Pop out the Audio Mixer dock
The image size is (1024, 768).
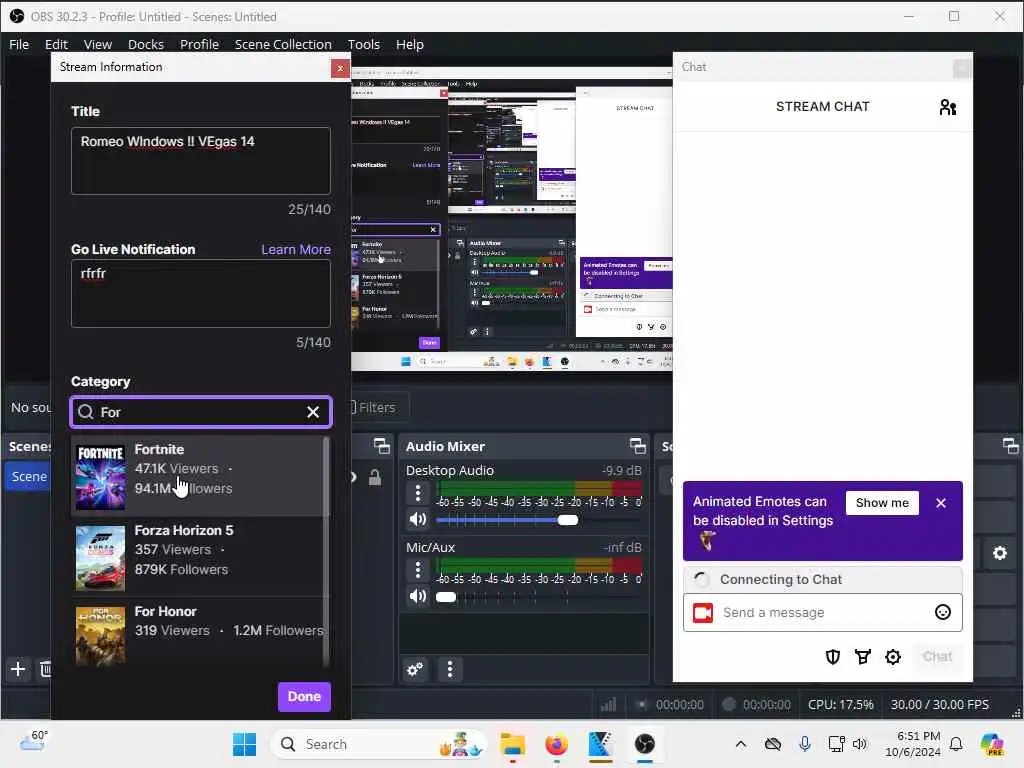point(637,446)
